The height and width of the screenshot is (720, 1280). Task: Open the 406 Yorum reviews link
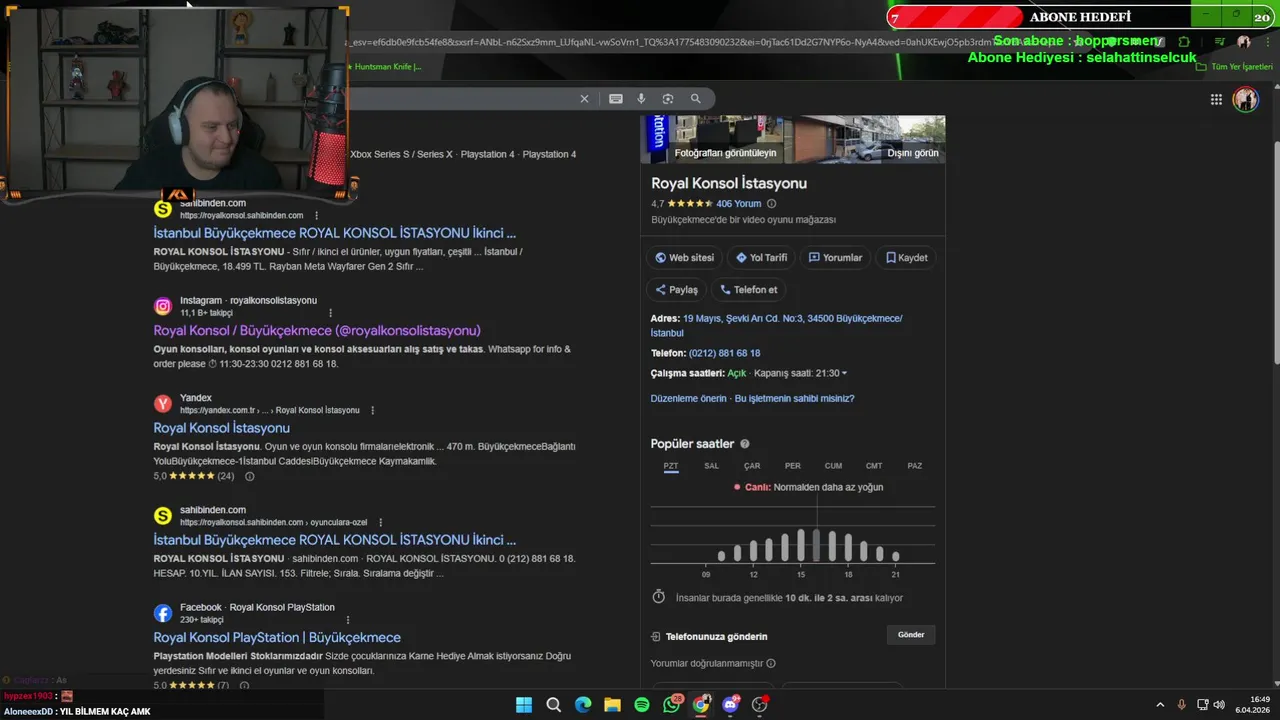738,204
